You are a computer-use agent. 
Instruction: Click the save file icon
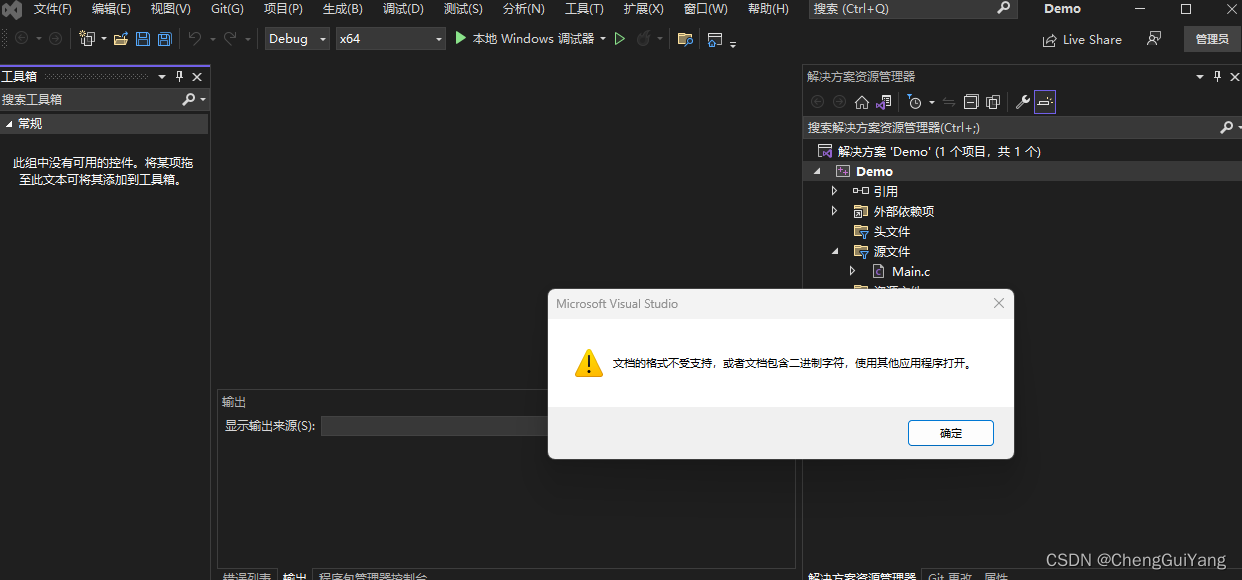pyautogui.click(x=142, y=39)
